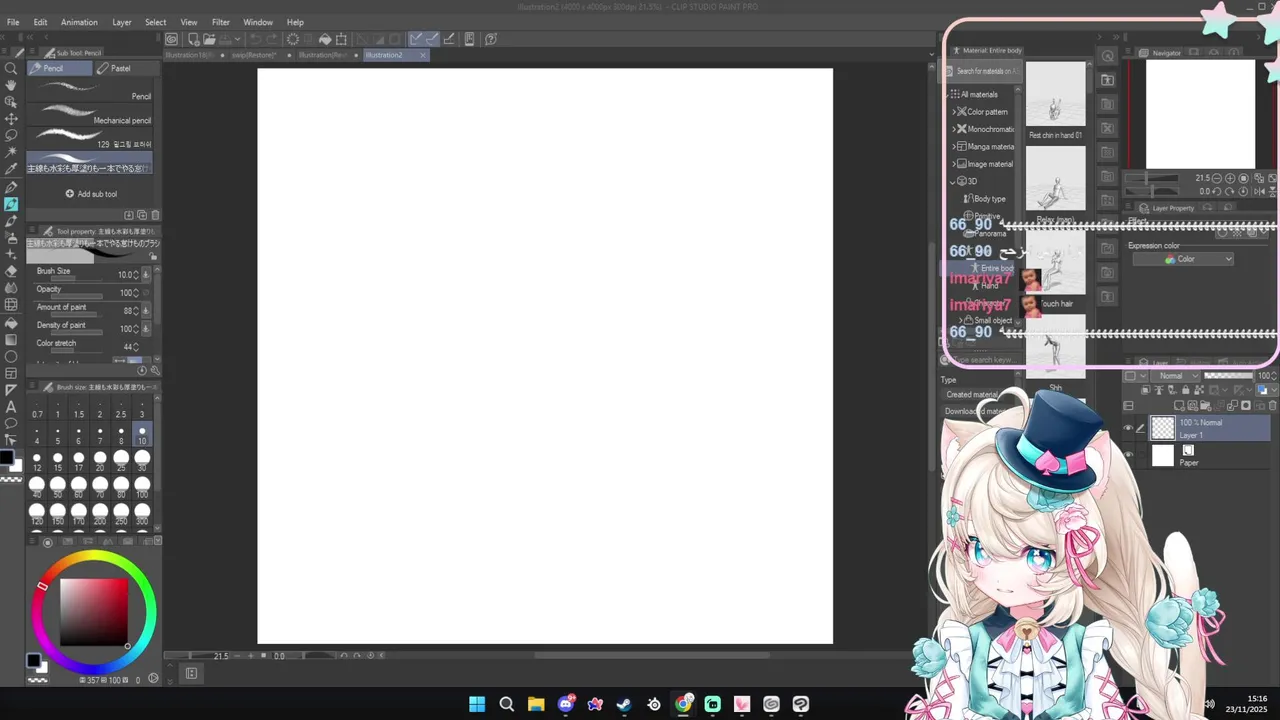Create new raster layer icon in Layer panel
Screen dimensions: 1280x720
click(x=1180, y=406)
